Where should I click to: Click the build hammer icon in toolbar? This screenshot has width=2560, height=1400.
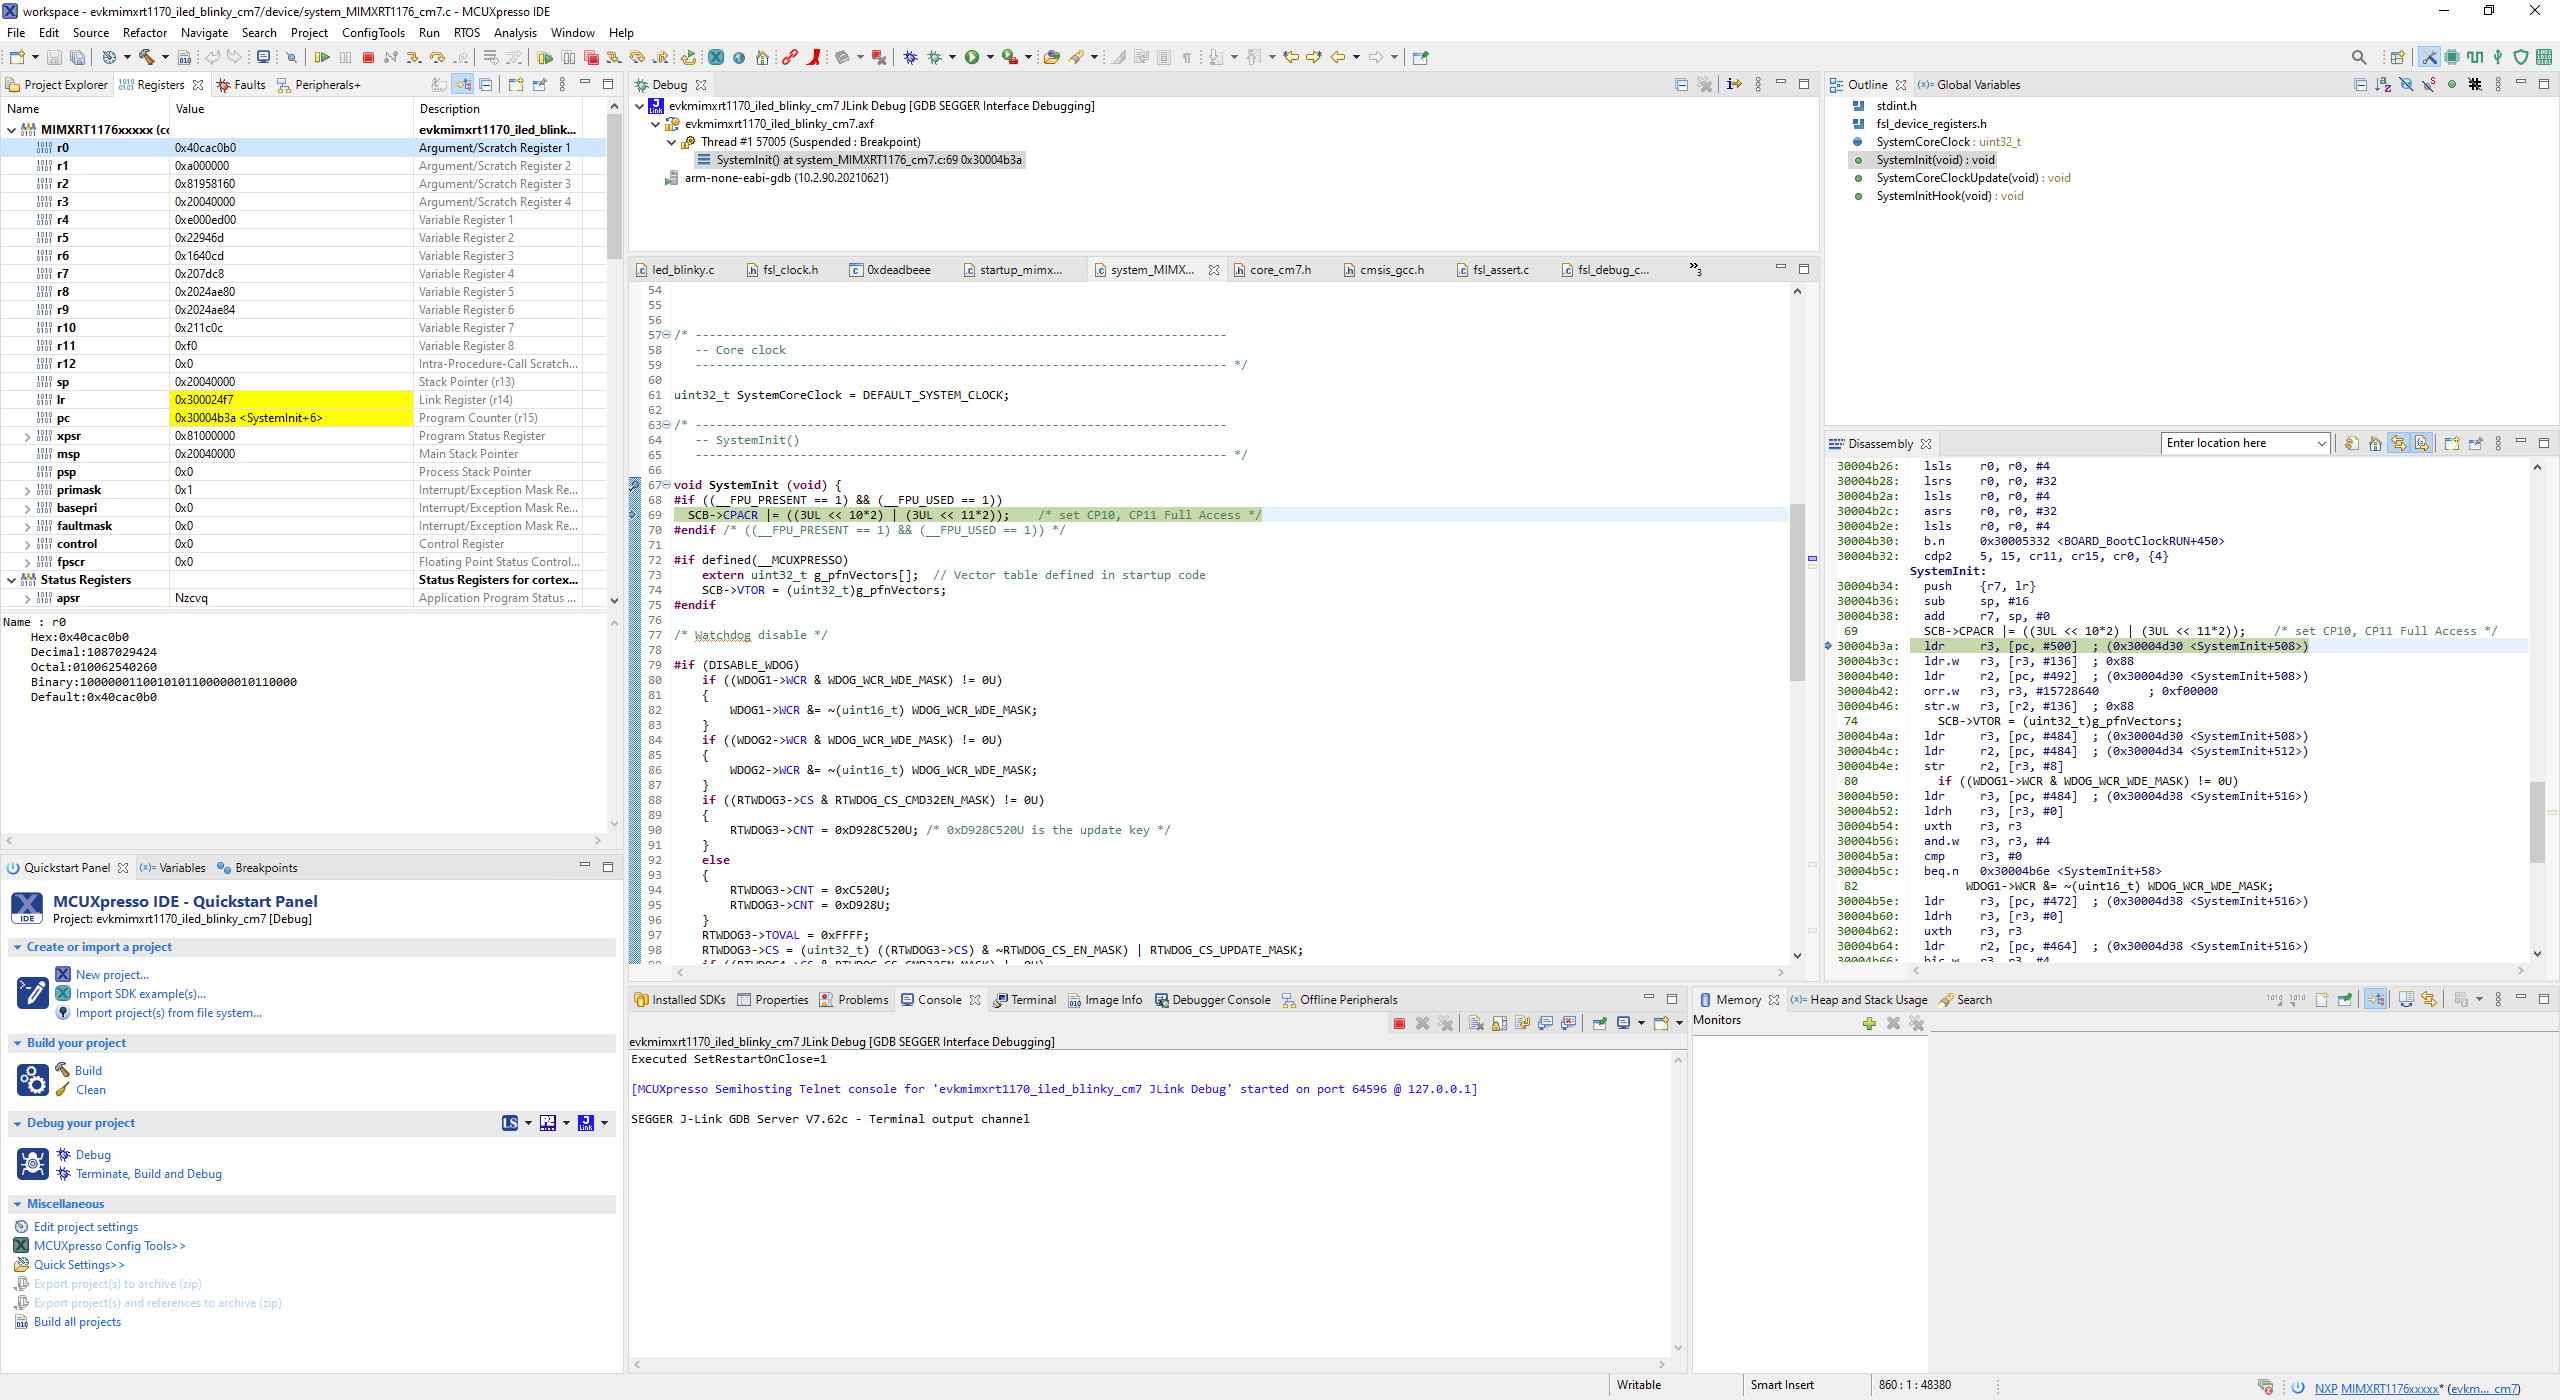tap(147, 58)
